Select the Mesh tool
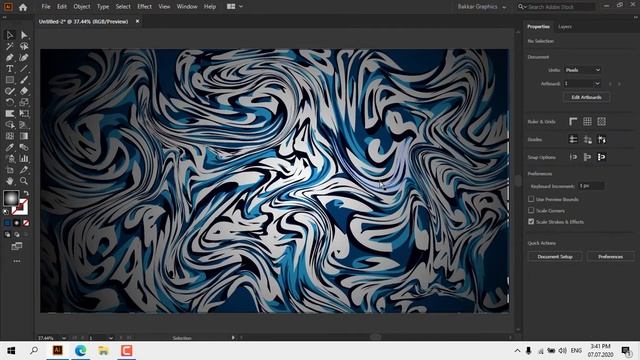This screenshot has height=360, width=640. 9,136
